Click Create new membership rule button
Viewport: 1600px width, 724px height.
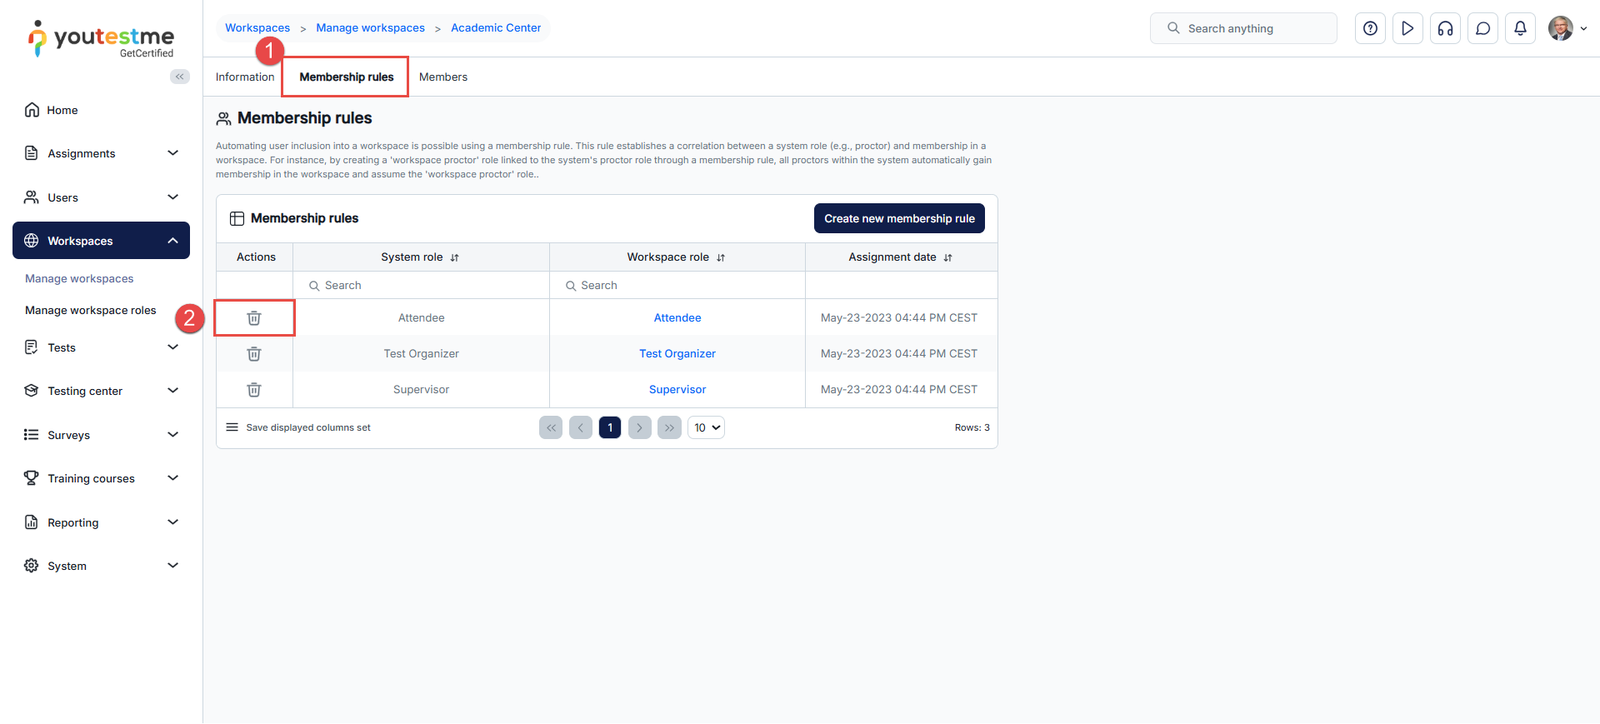pos(899,219)
